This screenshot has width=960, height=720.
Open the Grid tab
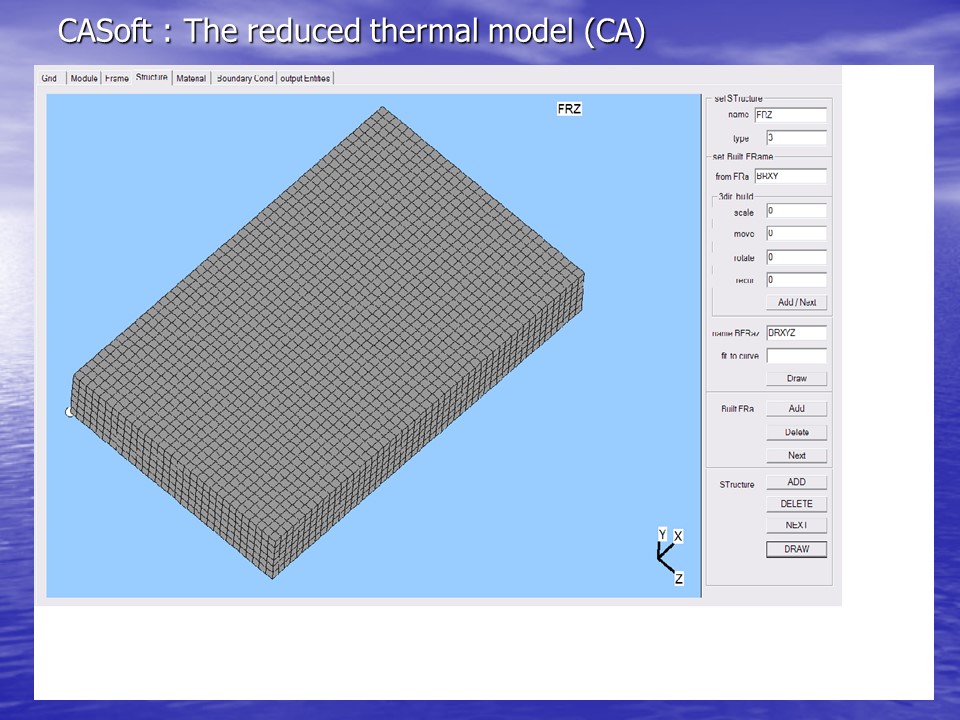[x=49, y=78]
